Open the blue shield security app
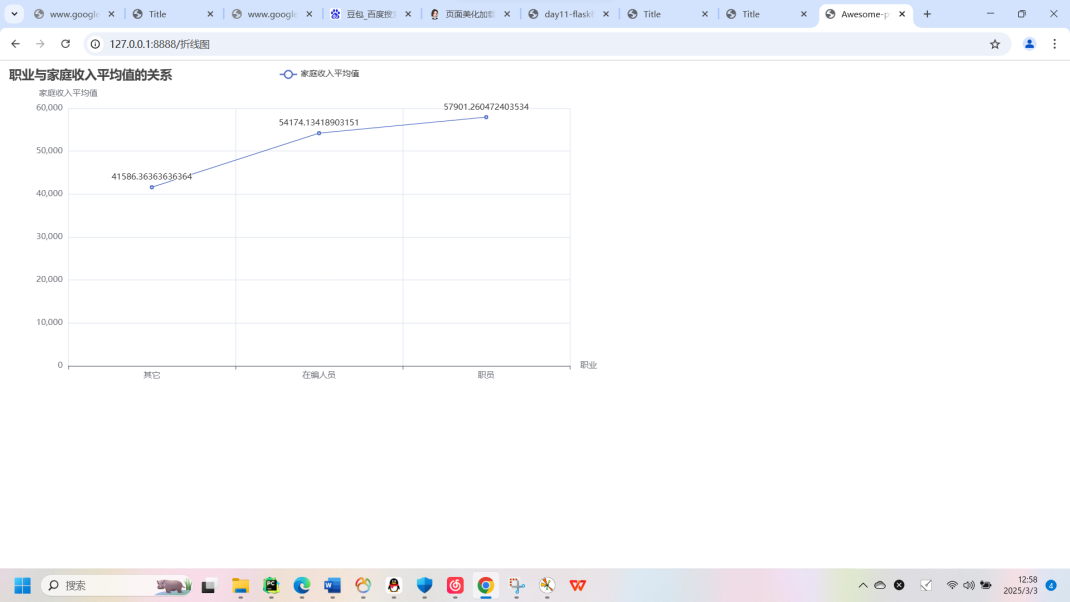The width and height of the screenshot is (1070, 602). (x=424, y=586)
